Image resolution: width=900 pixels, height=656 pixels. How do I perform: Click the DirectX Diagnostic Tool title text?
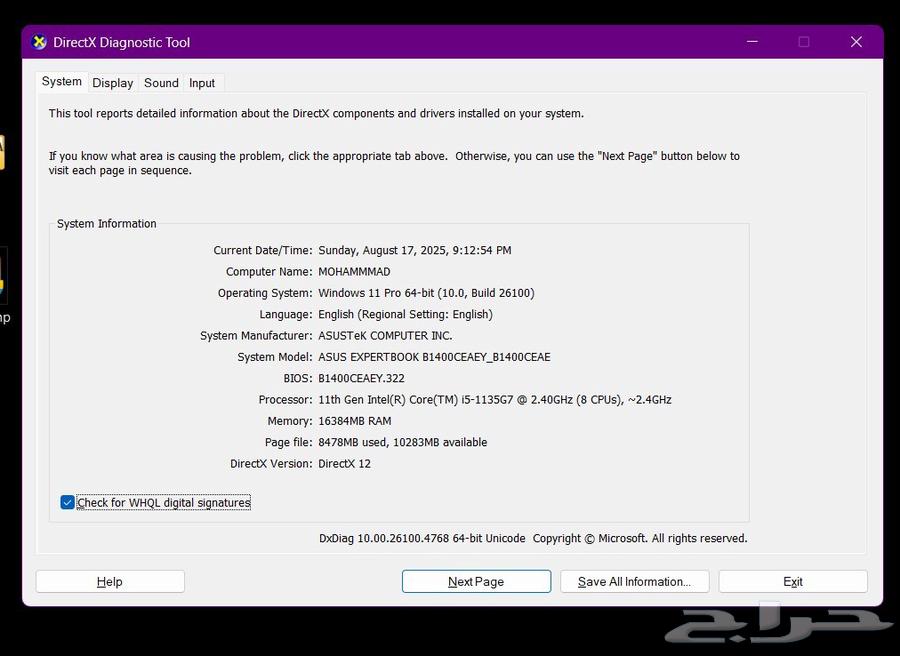pyautogui.click(x=121, y=42)
